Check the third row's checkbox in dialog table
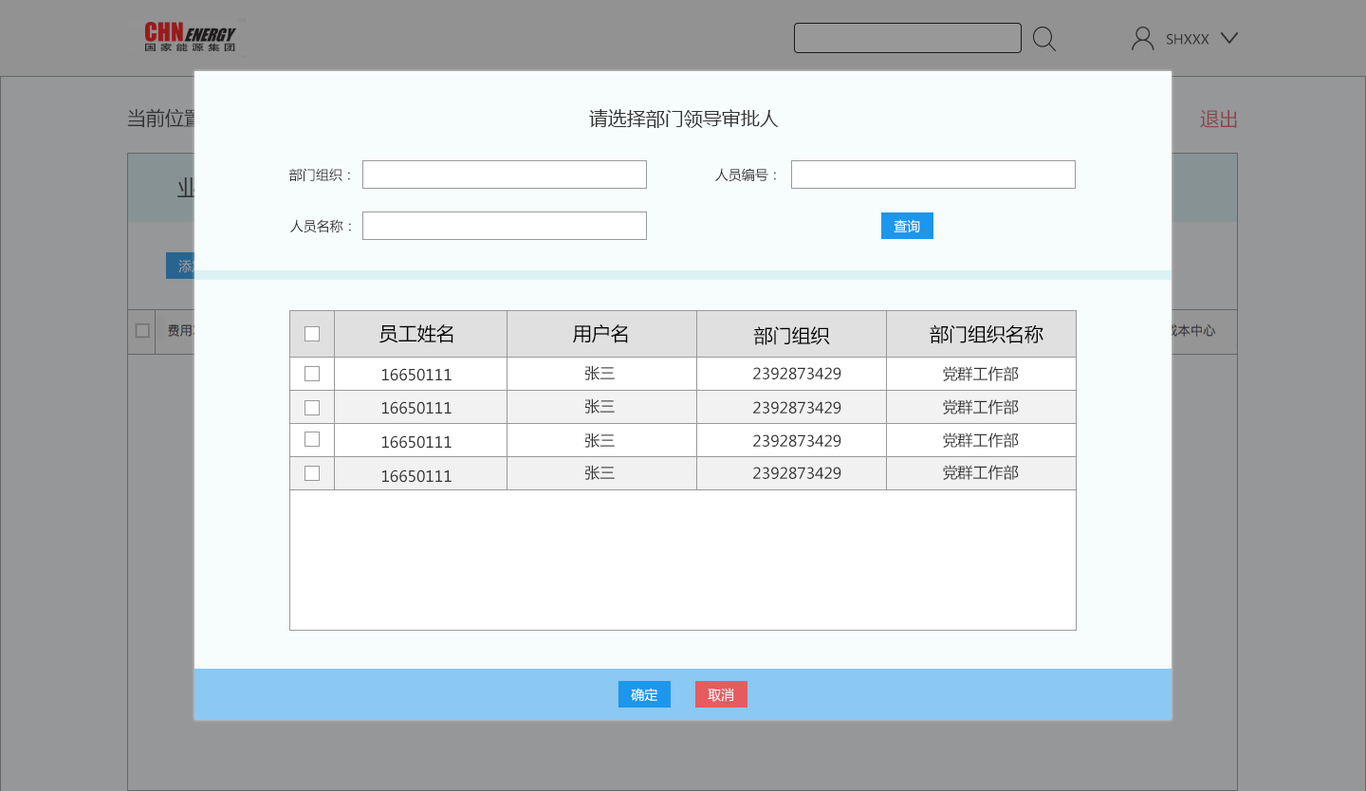Screen dimensions: 1366x791 point(312,439)
